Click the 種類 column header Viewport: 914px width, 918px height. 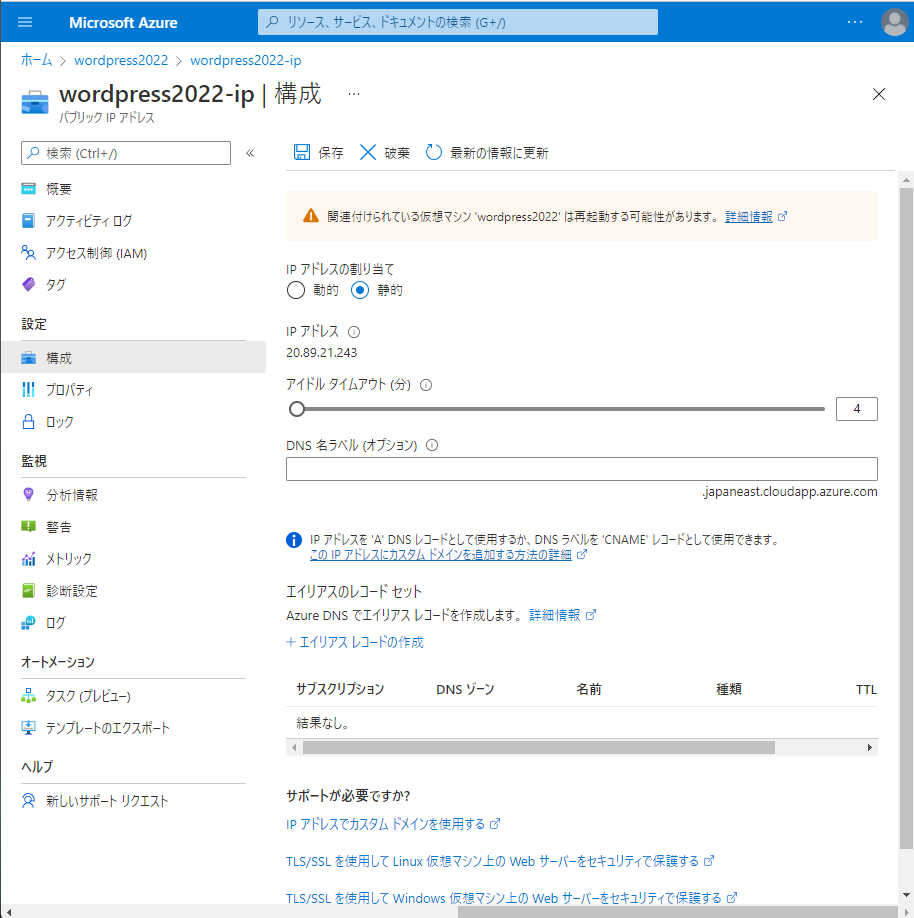coord(729,689)
